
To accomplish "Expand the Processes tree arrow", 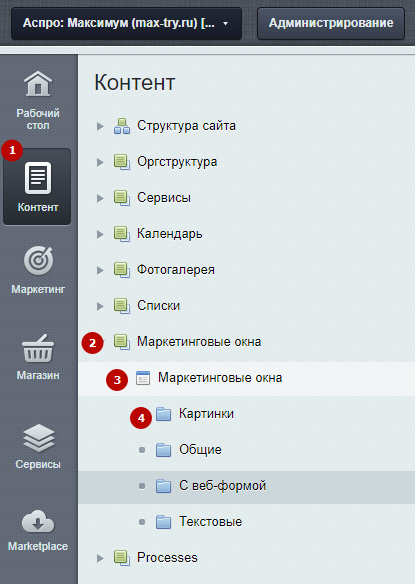I will [x=100, y=558].
